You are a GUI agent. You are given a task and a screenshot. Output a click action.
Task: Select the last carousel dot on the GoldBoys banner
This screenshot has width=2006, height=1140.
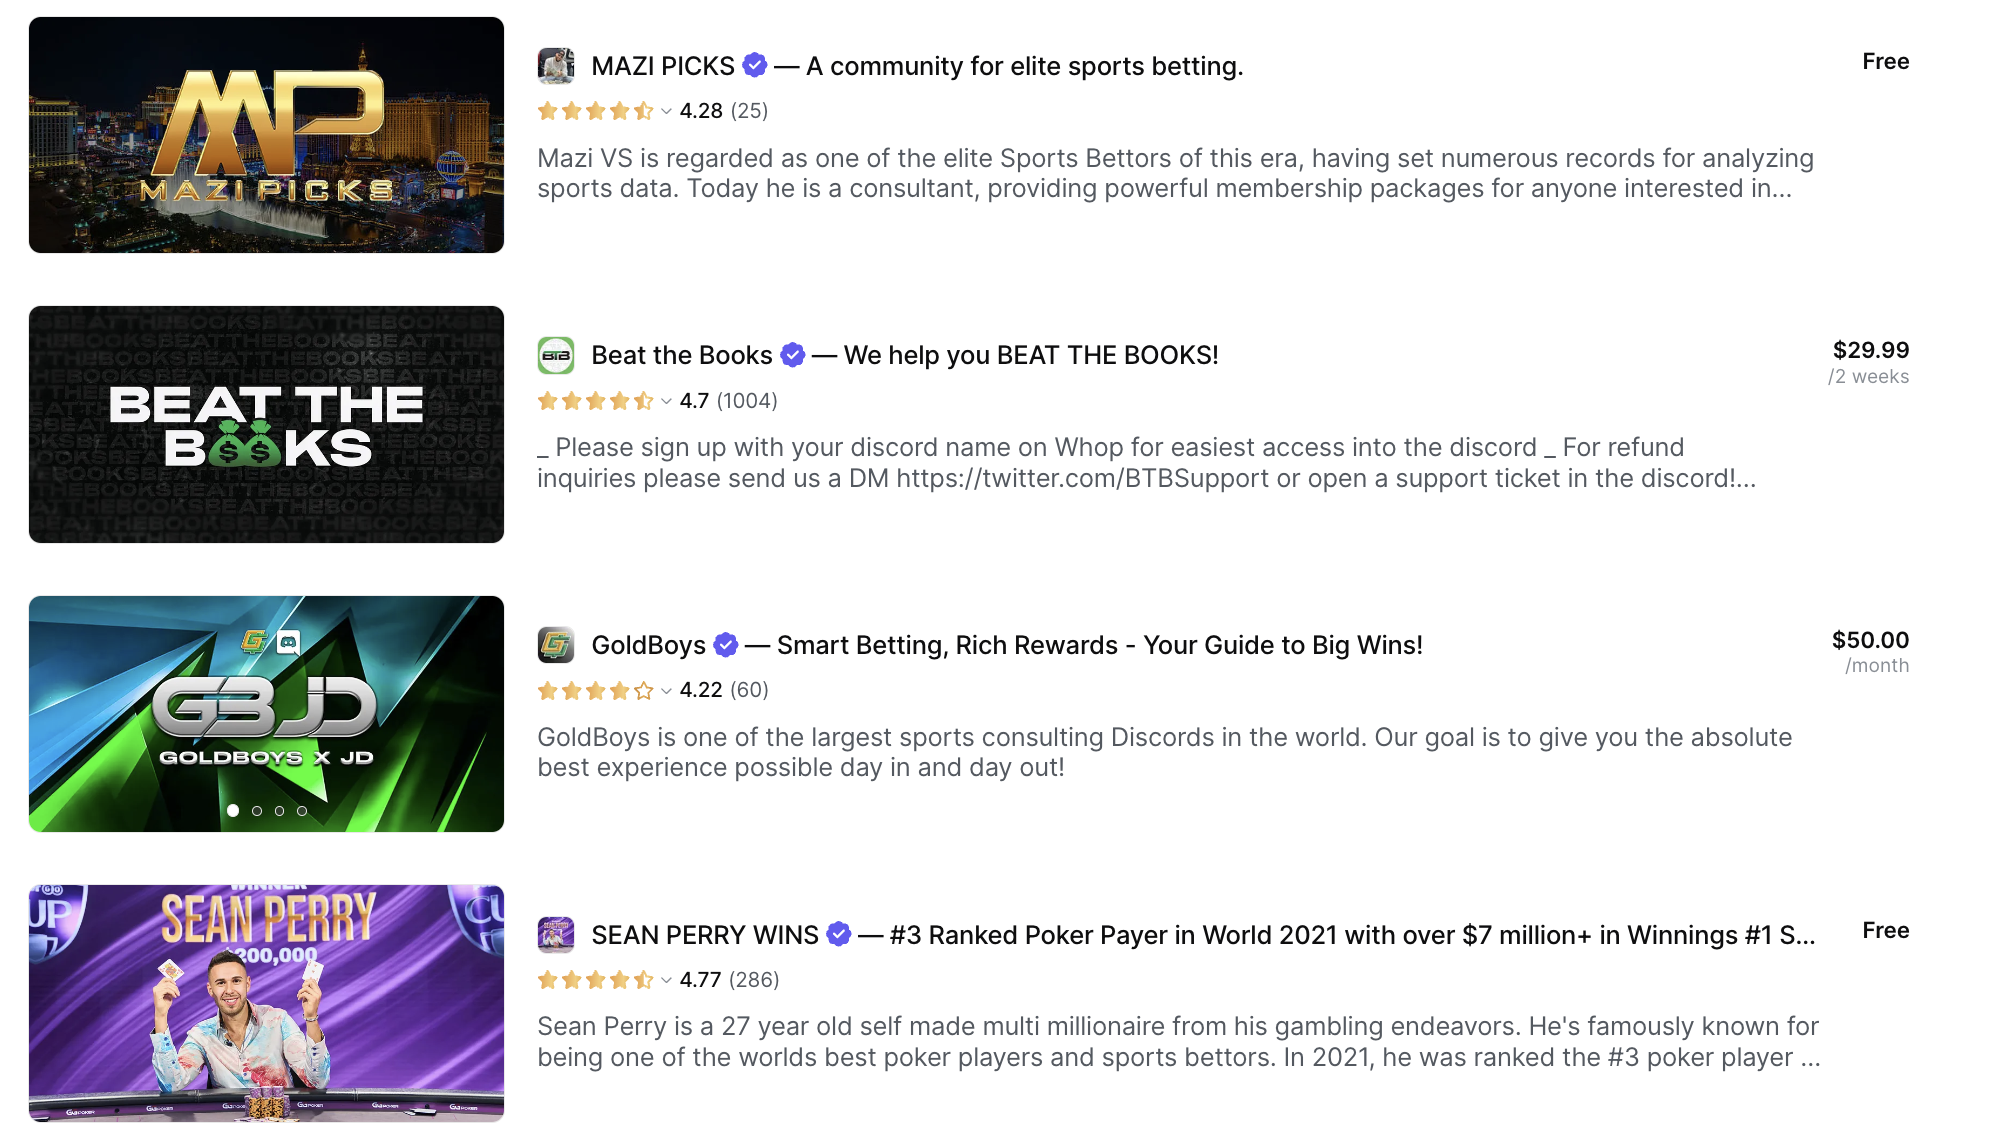[302, 811]
